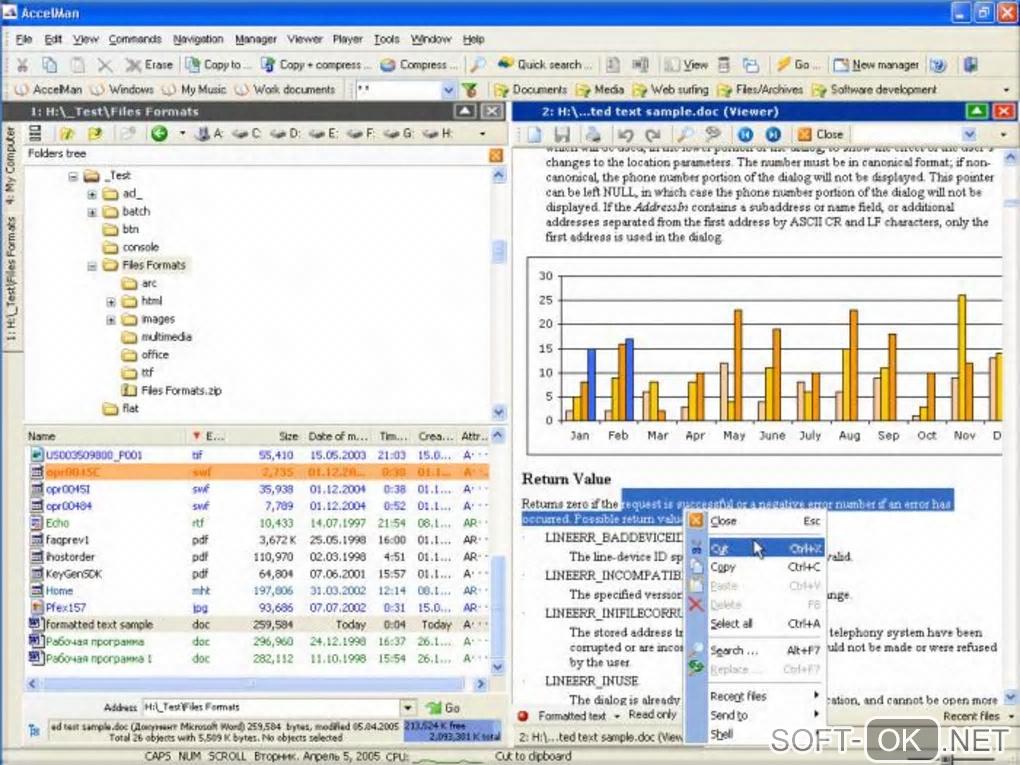Image resolution: width=1020 pixels, height=765 pixels.
Task: Open the Navigation menu
Action: click(x=198, y=39)
